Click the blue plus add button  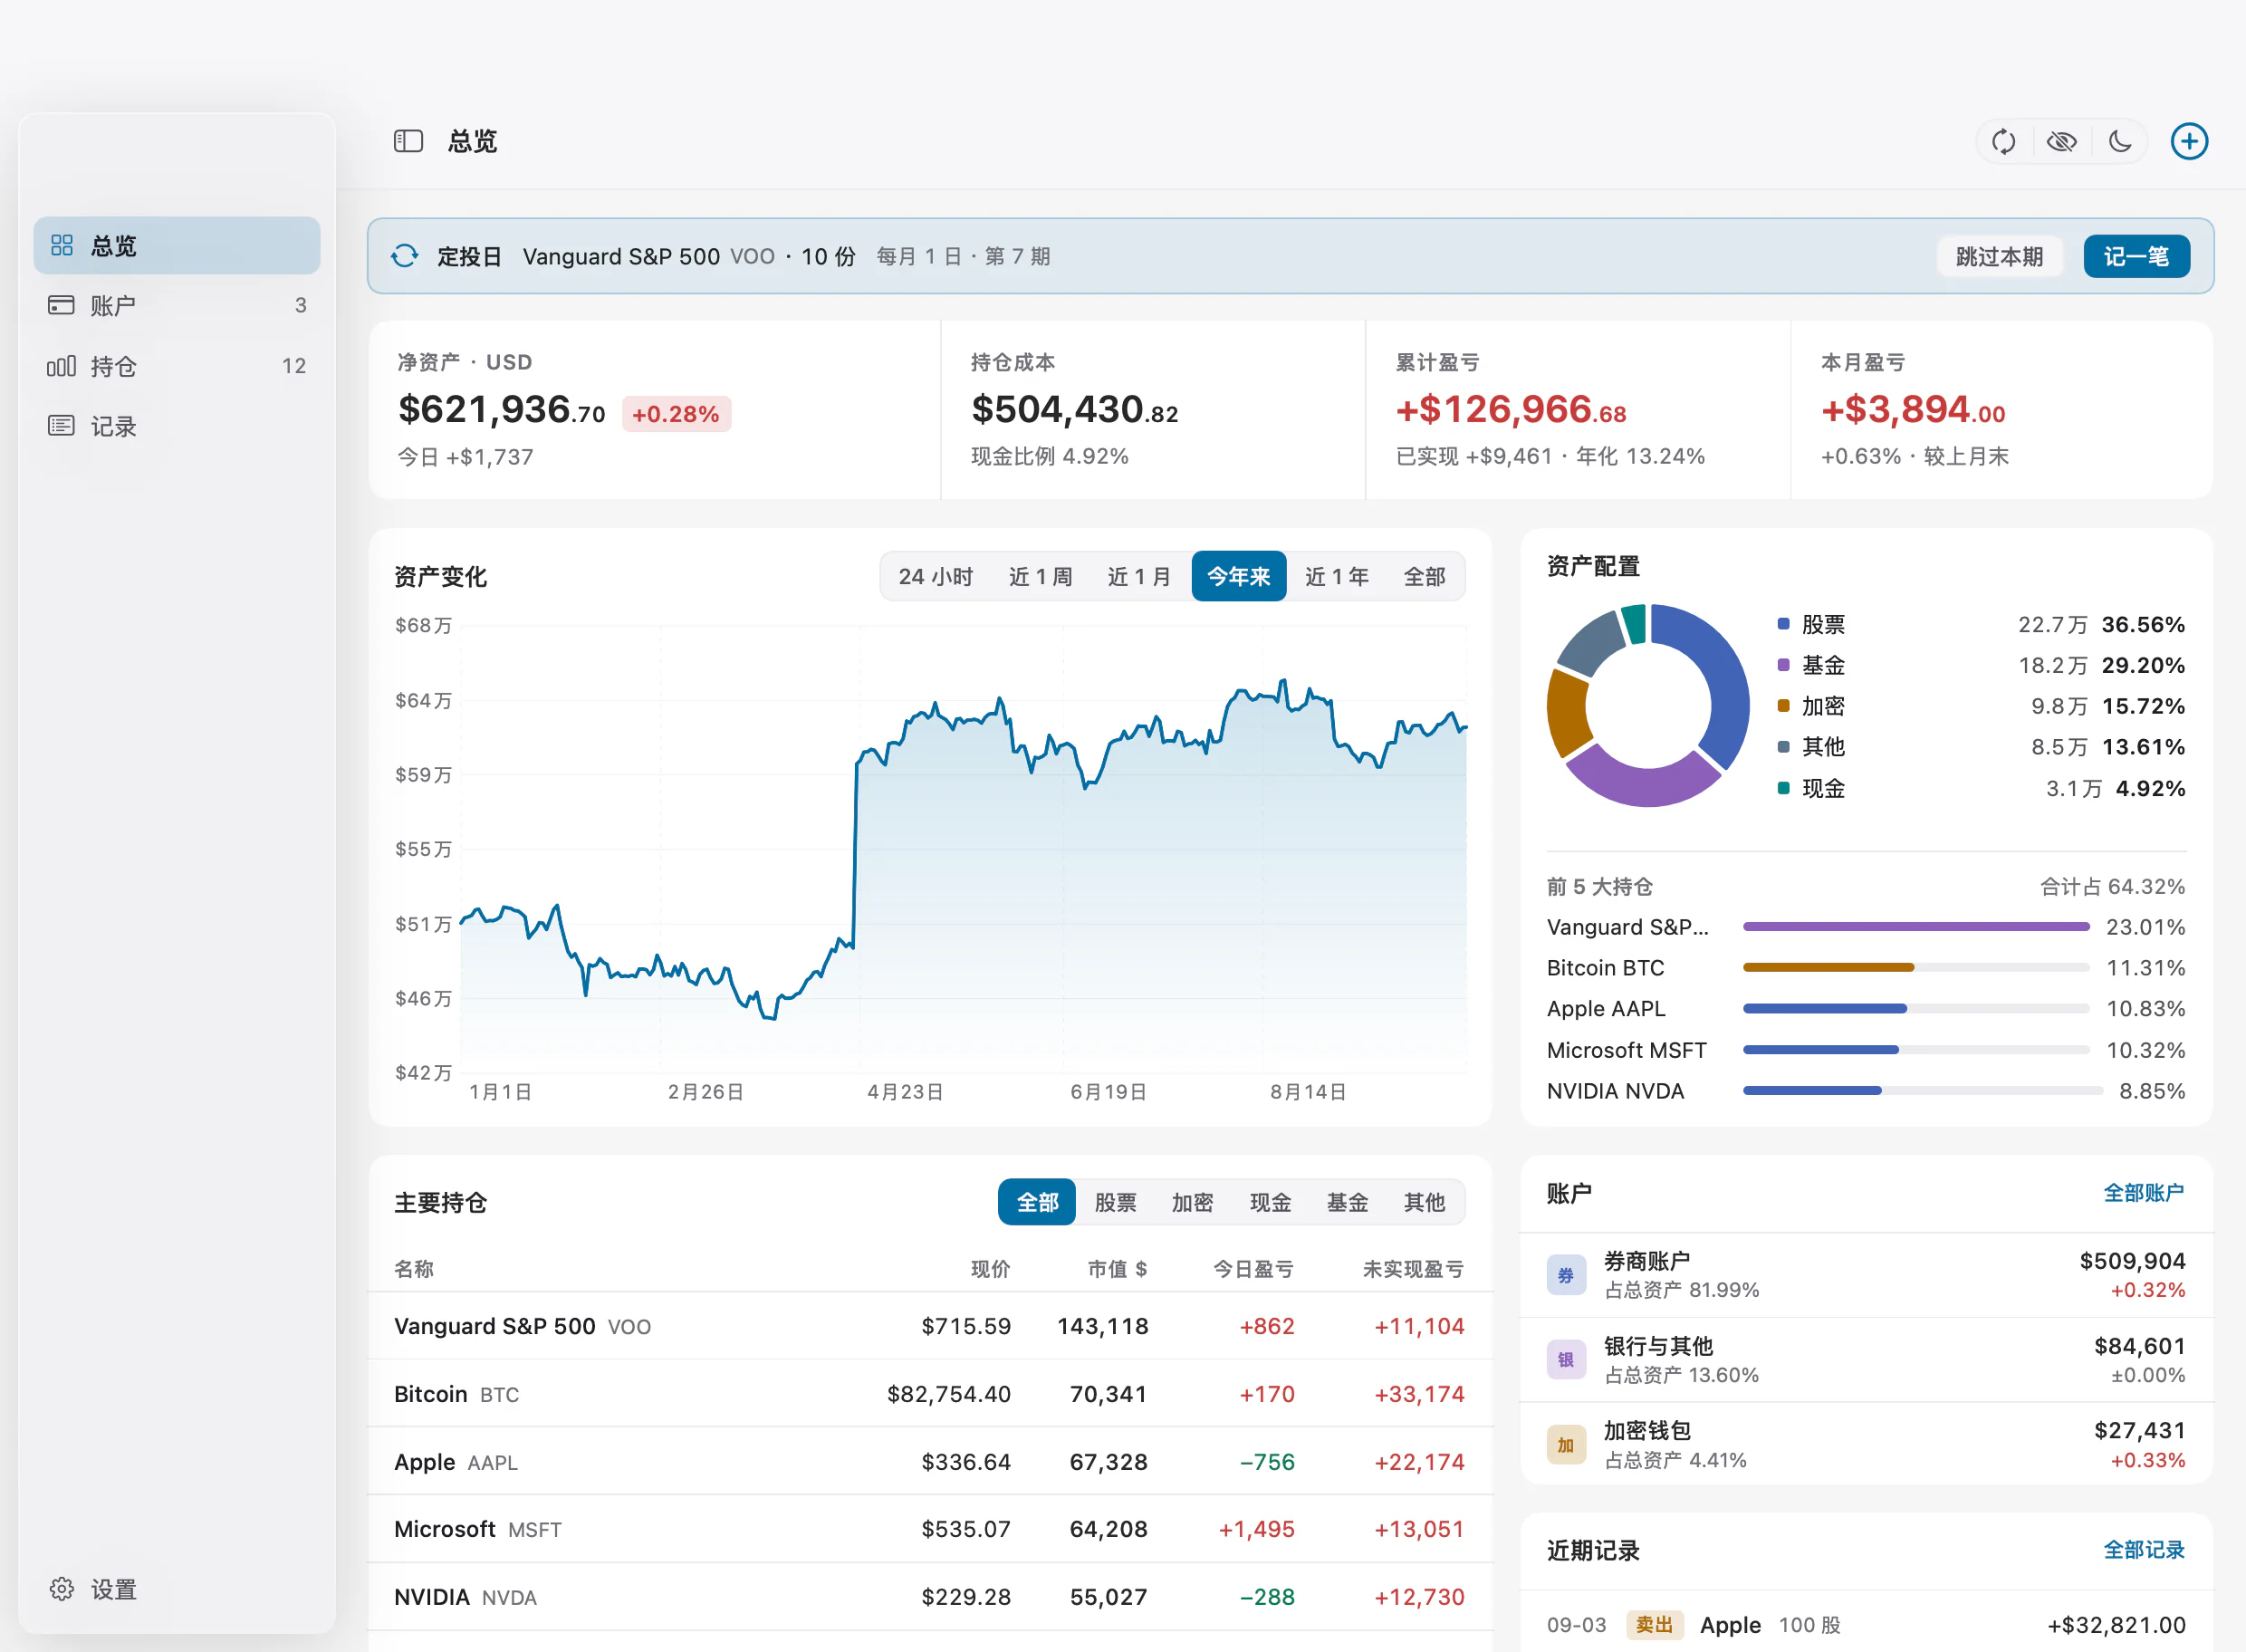click(x=2189, y=142)
